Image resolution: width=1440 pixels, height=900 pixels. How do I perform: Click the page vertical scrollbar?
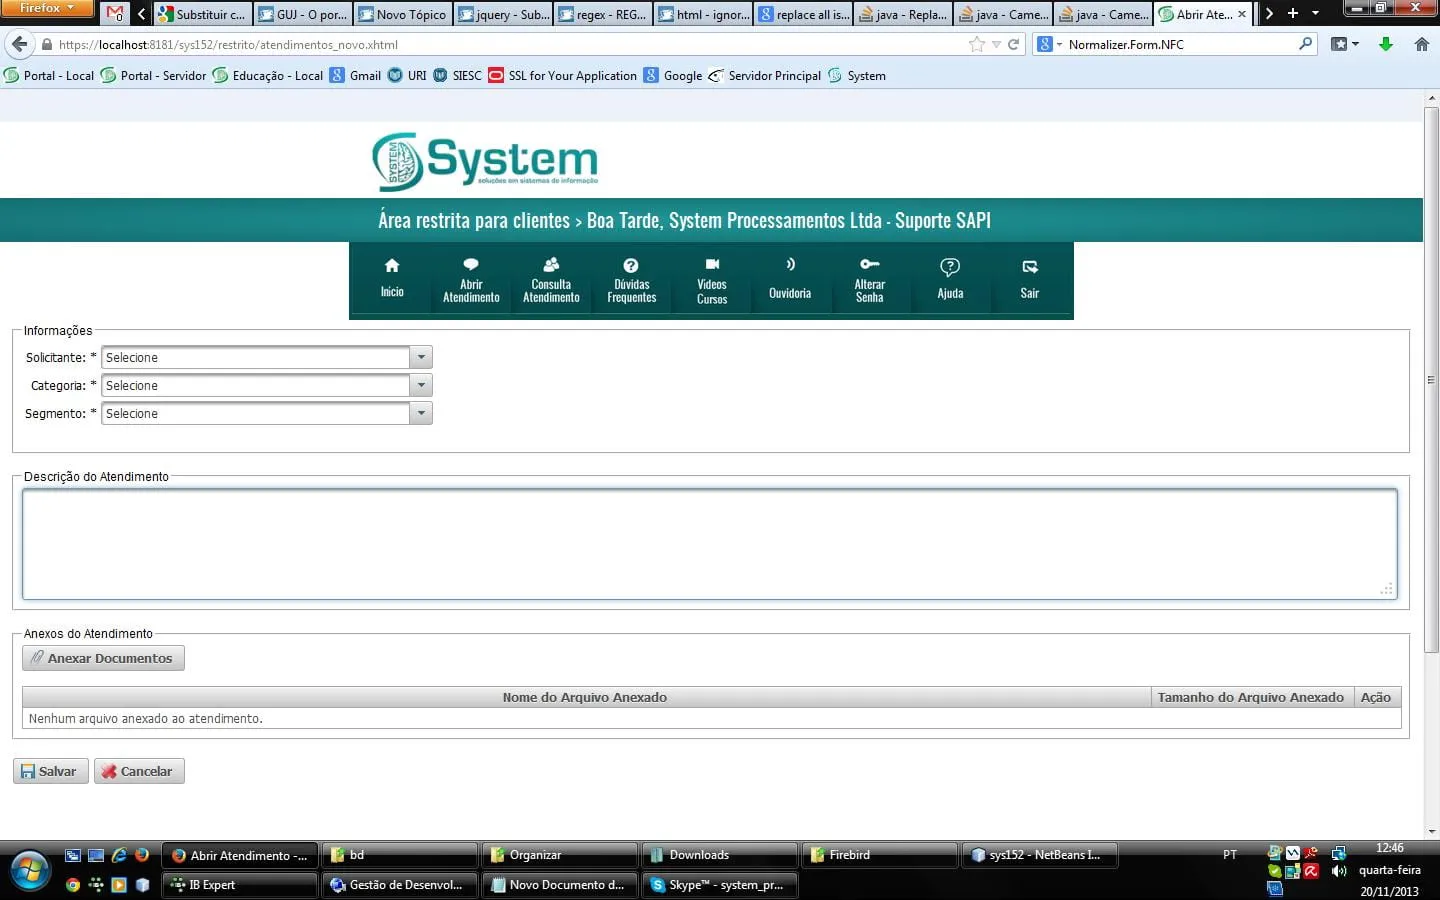click(1431, 380)
